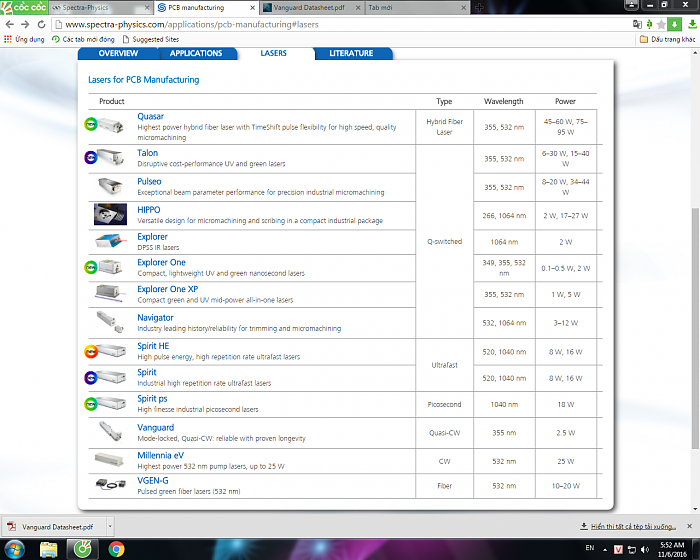Expand the Vanguard Datasheet download options arrow
Image resolution: width=700 pixels, height=560 pixels.
tap(110, 527)
